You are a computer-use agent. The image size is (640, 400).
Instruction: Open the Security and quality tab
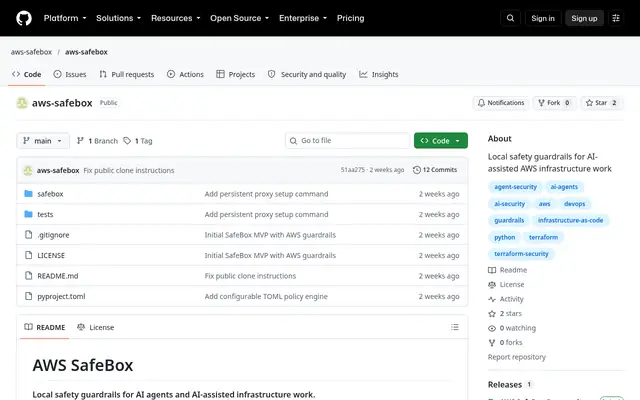(307, 74)
